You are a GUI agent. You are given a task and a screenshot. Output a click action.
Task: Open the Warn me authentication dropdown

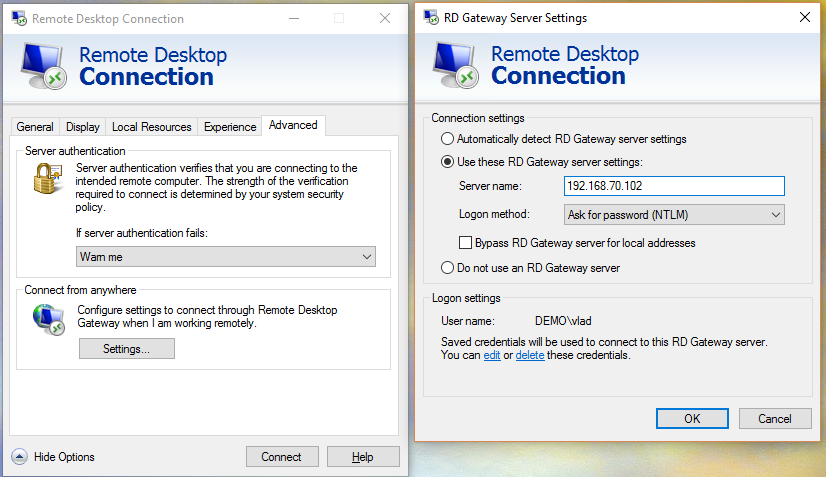225,257
